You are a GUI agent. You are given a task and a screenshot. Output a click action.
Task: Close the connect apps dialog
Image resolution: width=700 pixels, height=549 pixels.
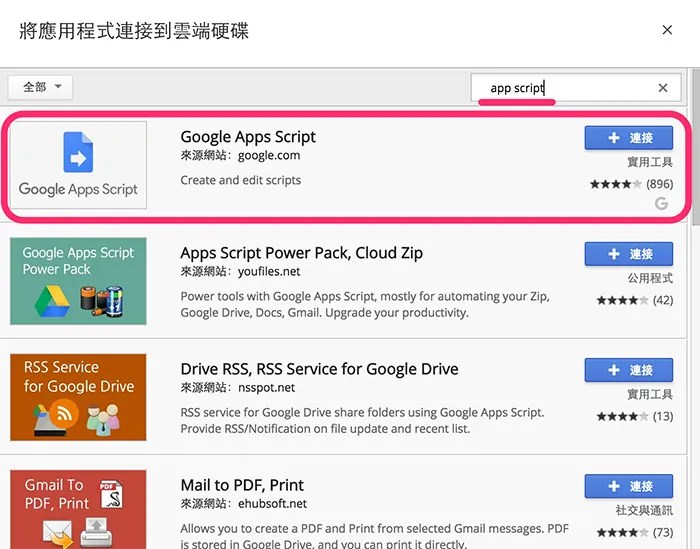667,30
